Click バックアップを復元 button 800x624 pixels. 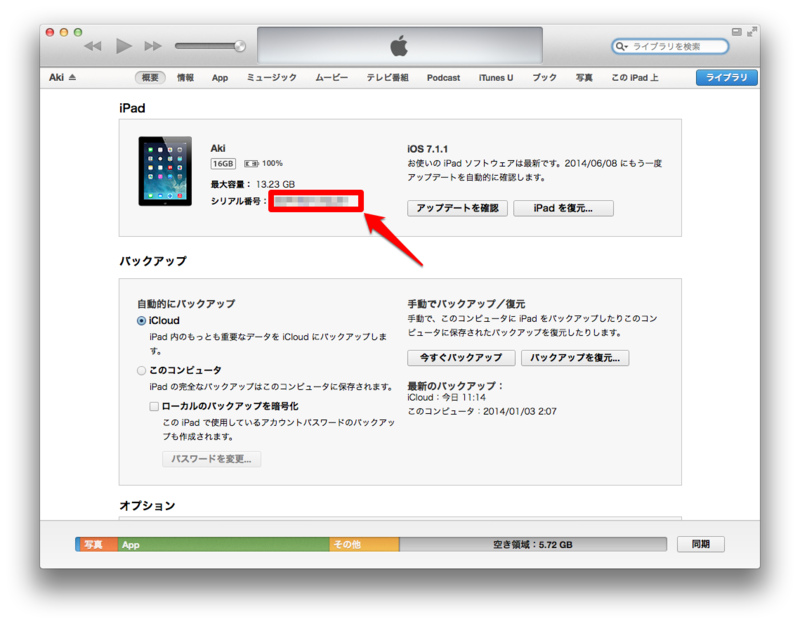tap(575, 358)
